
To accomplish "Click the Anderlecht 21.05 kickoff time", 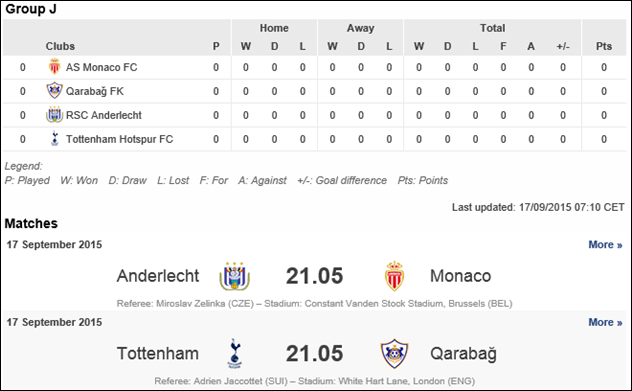I will pos(314,276).
